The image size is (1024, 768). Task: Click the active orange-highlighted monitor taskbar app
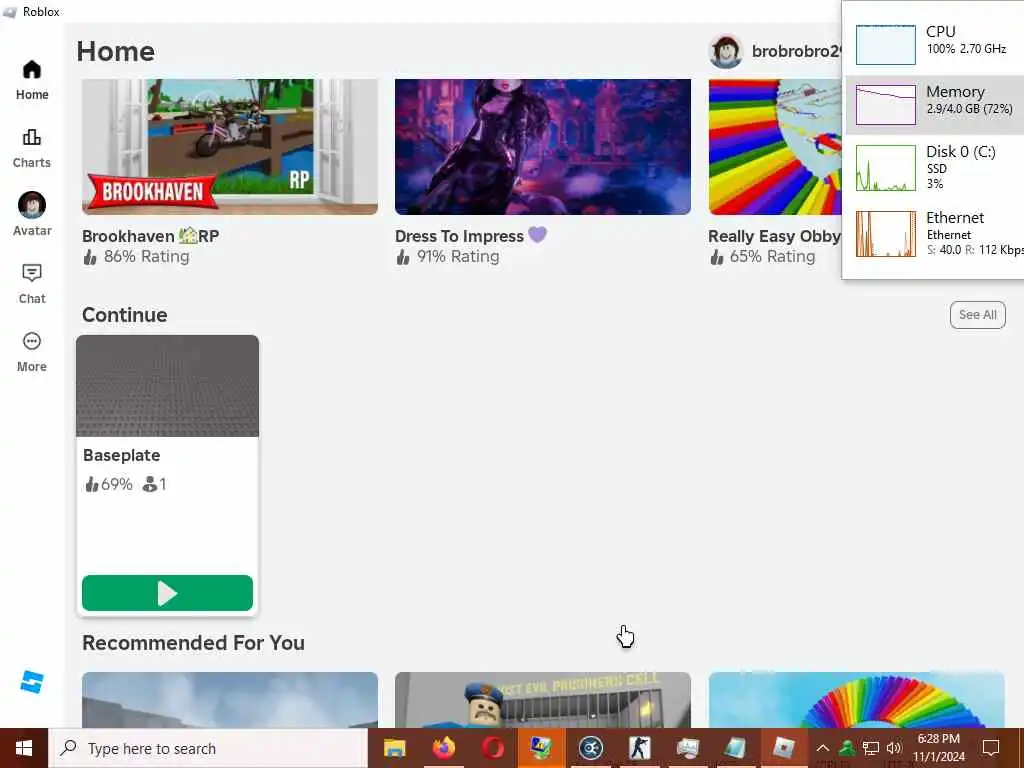tap(541, 748)
